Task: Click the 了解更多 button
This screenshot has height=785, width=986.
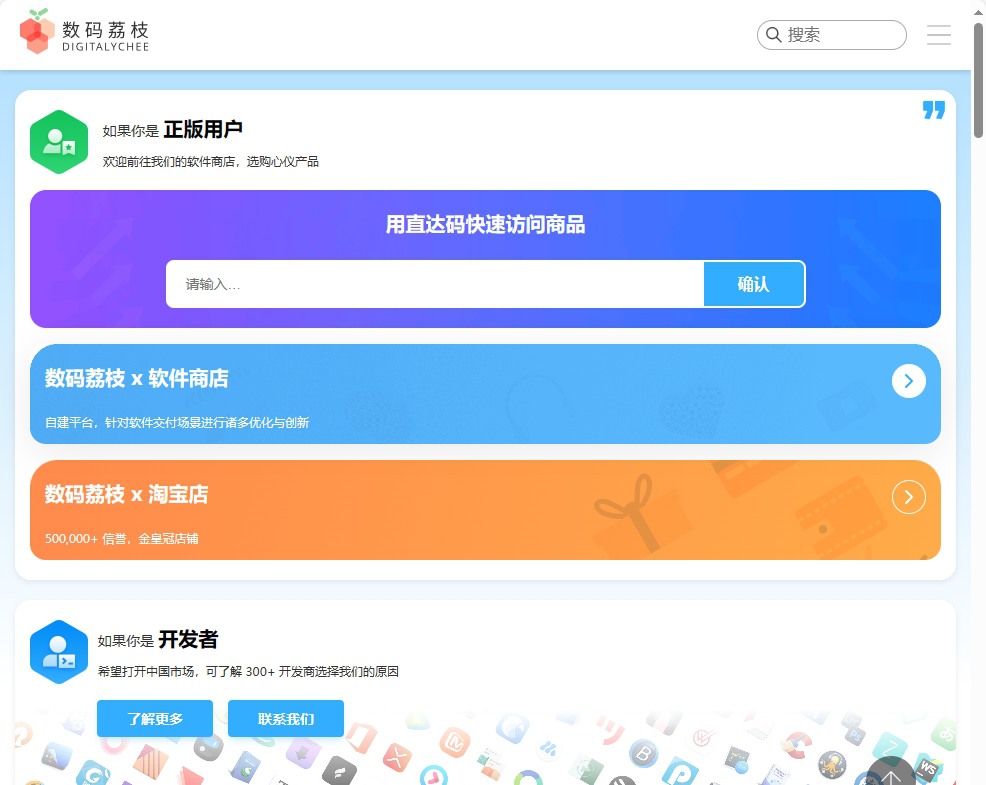Action: click(154, 718)
